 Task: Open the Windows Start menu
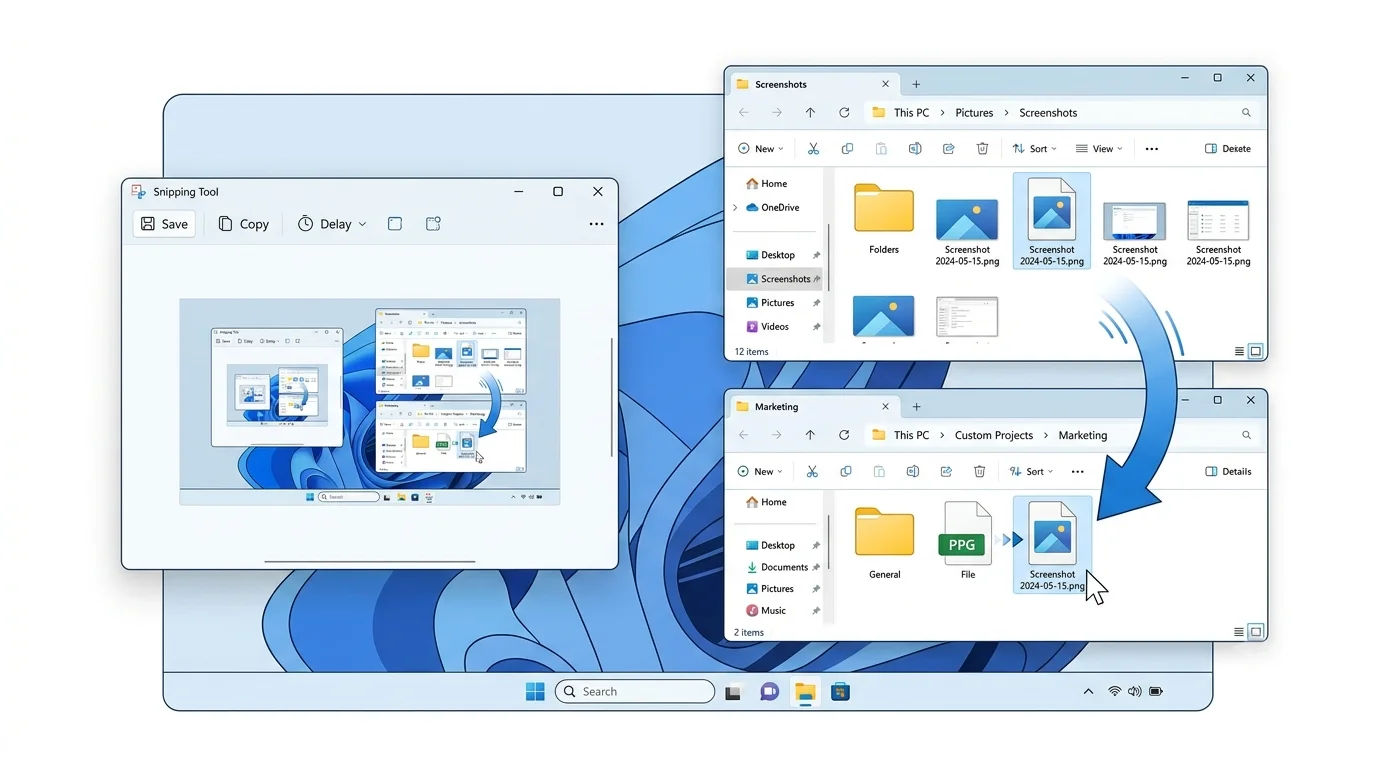point(535,691)
